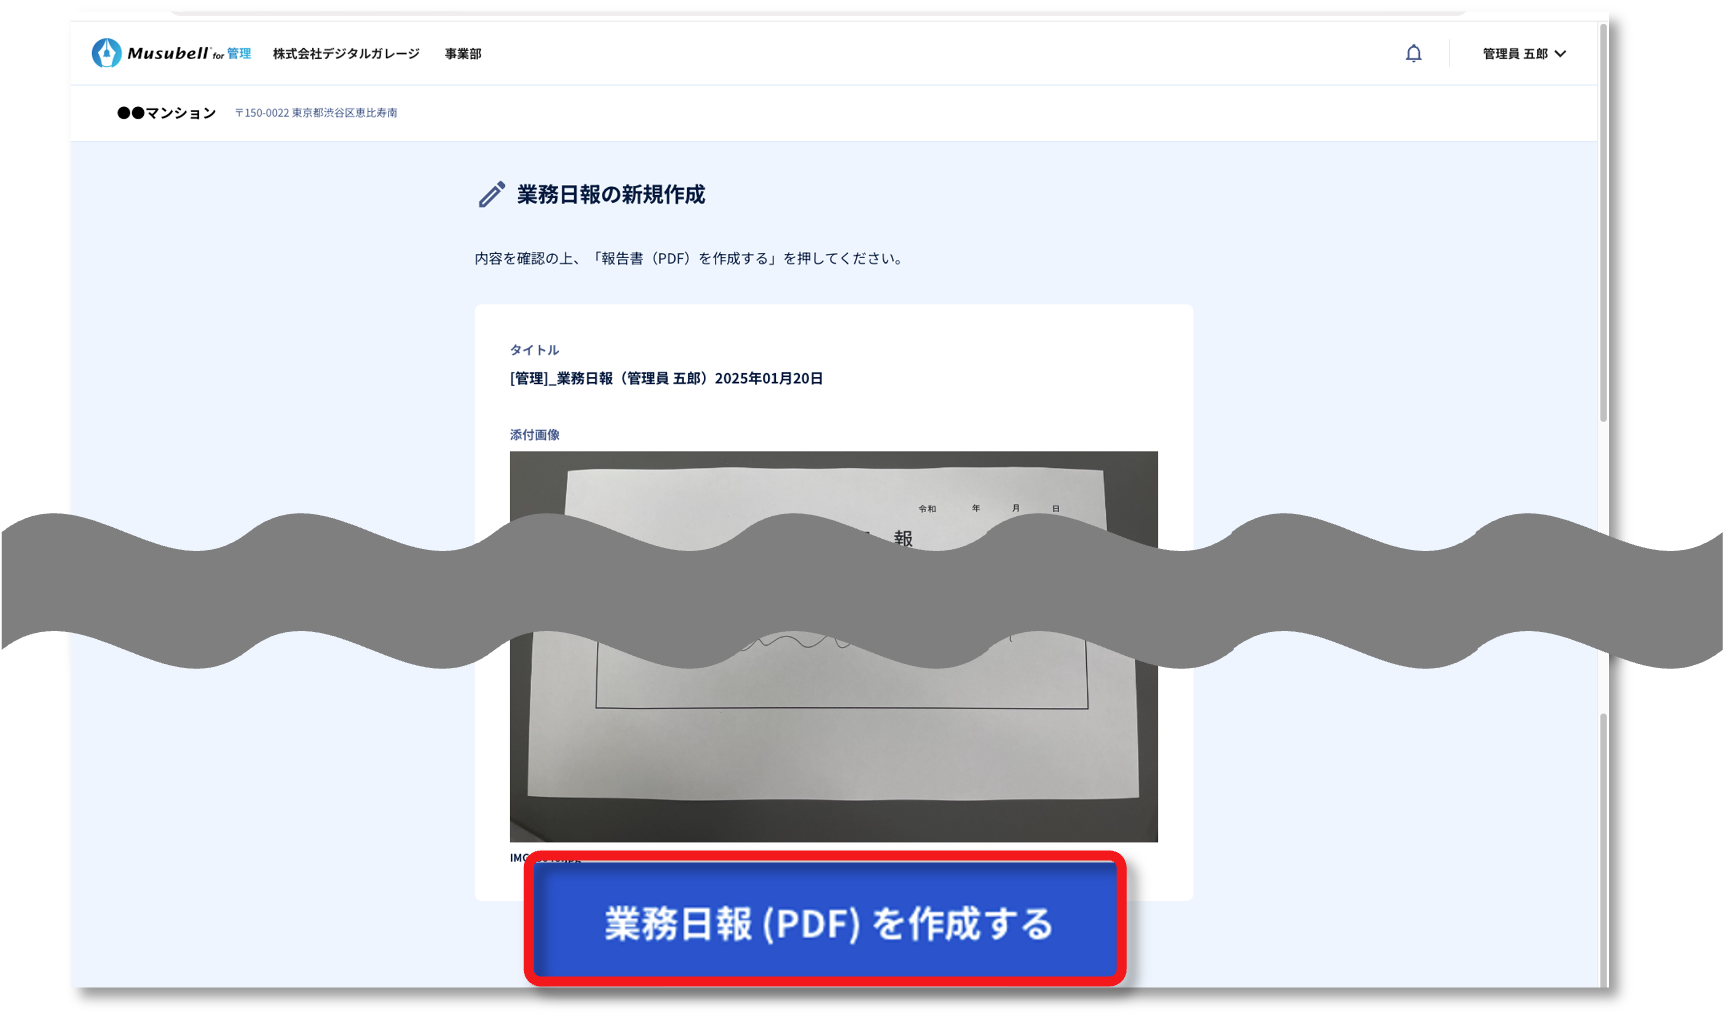
Task: Select 事業部 in the header
Action: pyautogui.click(x=463, y=54)
